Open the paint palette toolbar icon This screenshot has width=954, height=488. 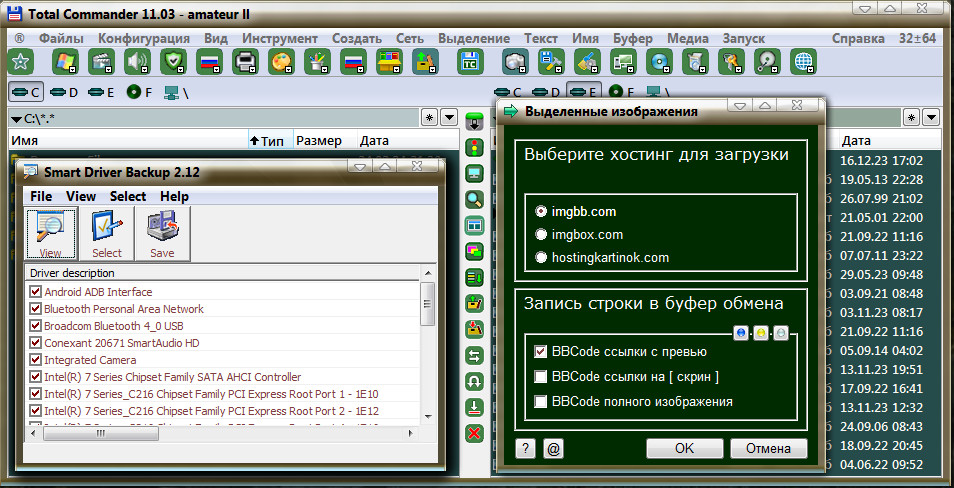coord(281,62)
